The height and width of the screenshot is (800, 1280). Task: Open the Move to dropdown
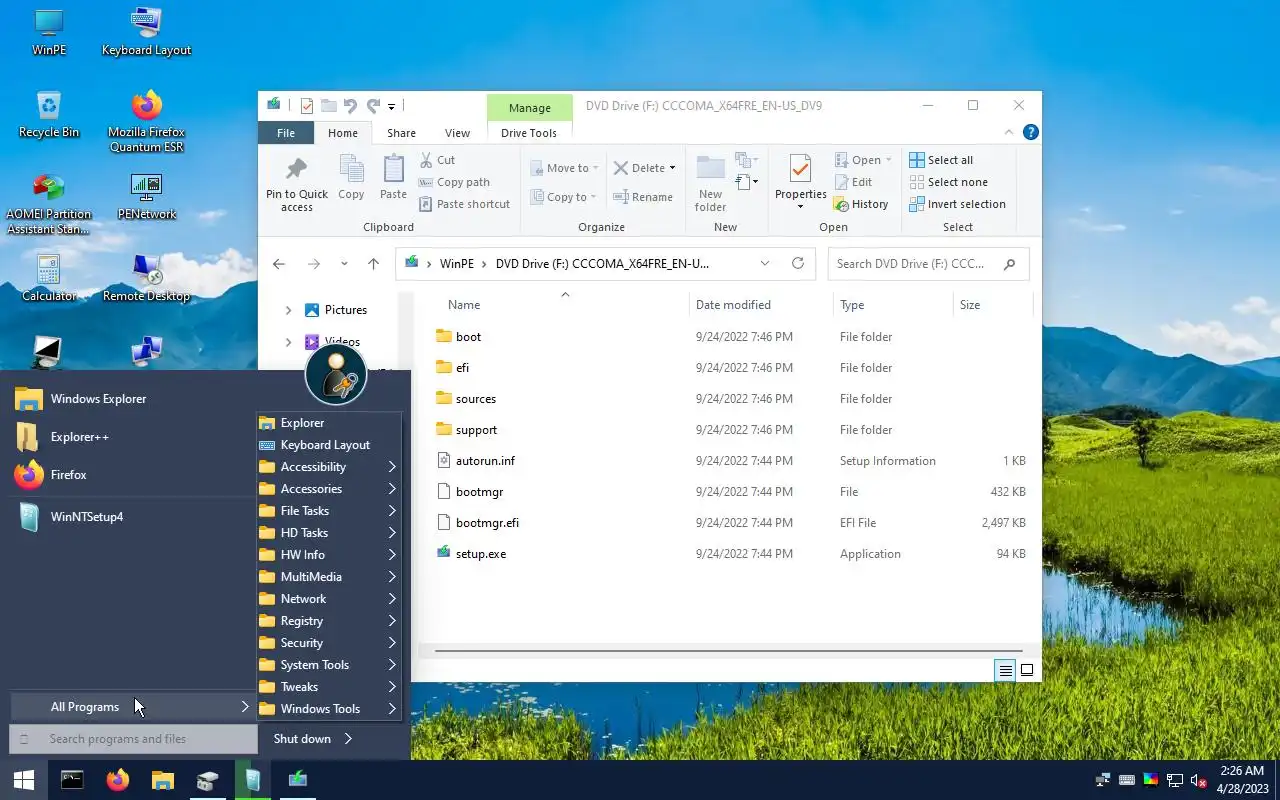(x=565, y=168)
